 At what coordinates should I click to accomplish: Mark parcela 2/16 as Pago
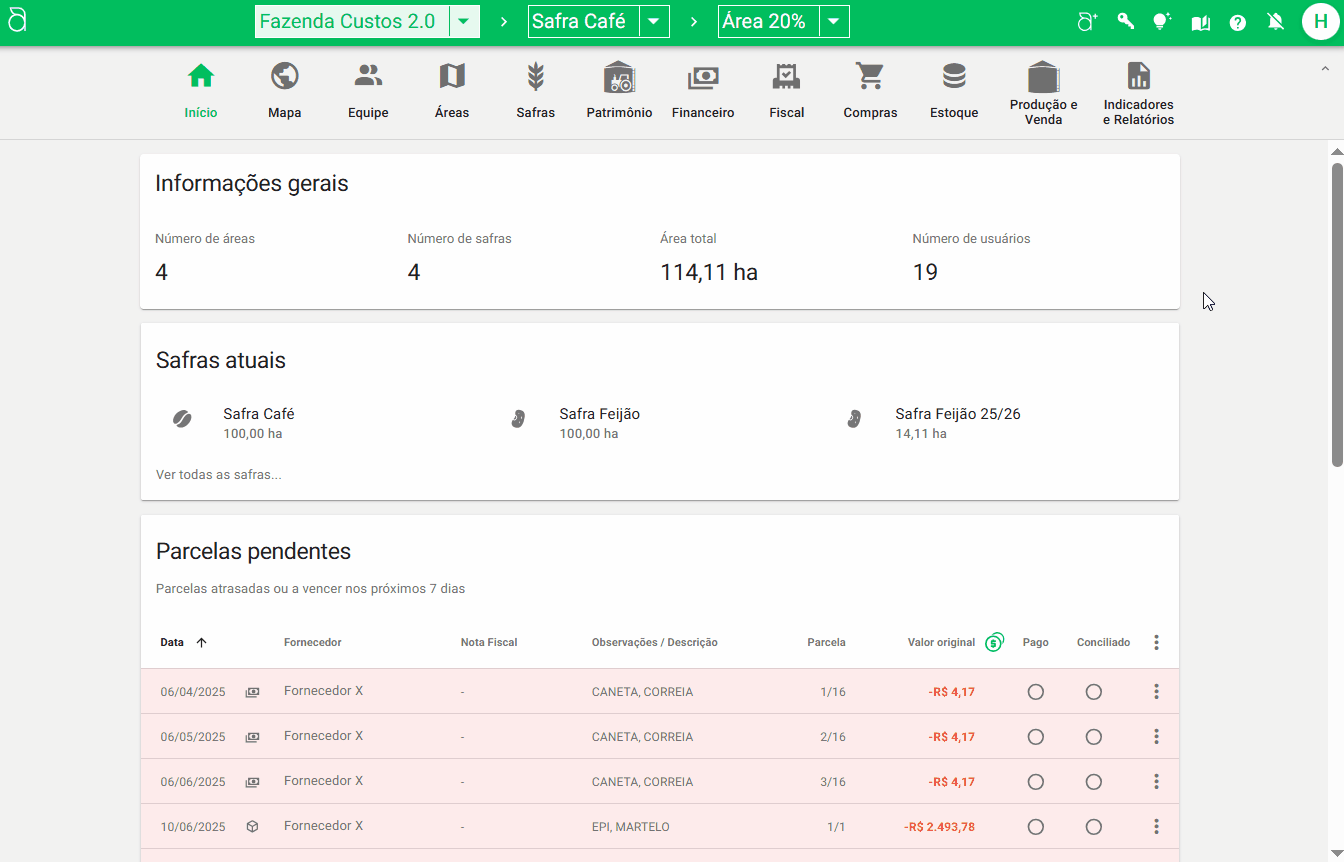pyautogui.click(x=1035, y=737)
